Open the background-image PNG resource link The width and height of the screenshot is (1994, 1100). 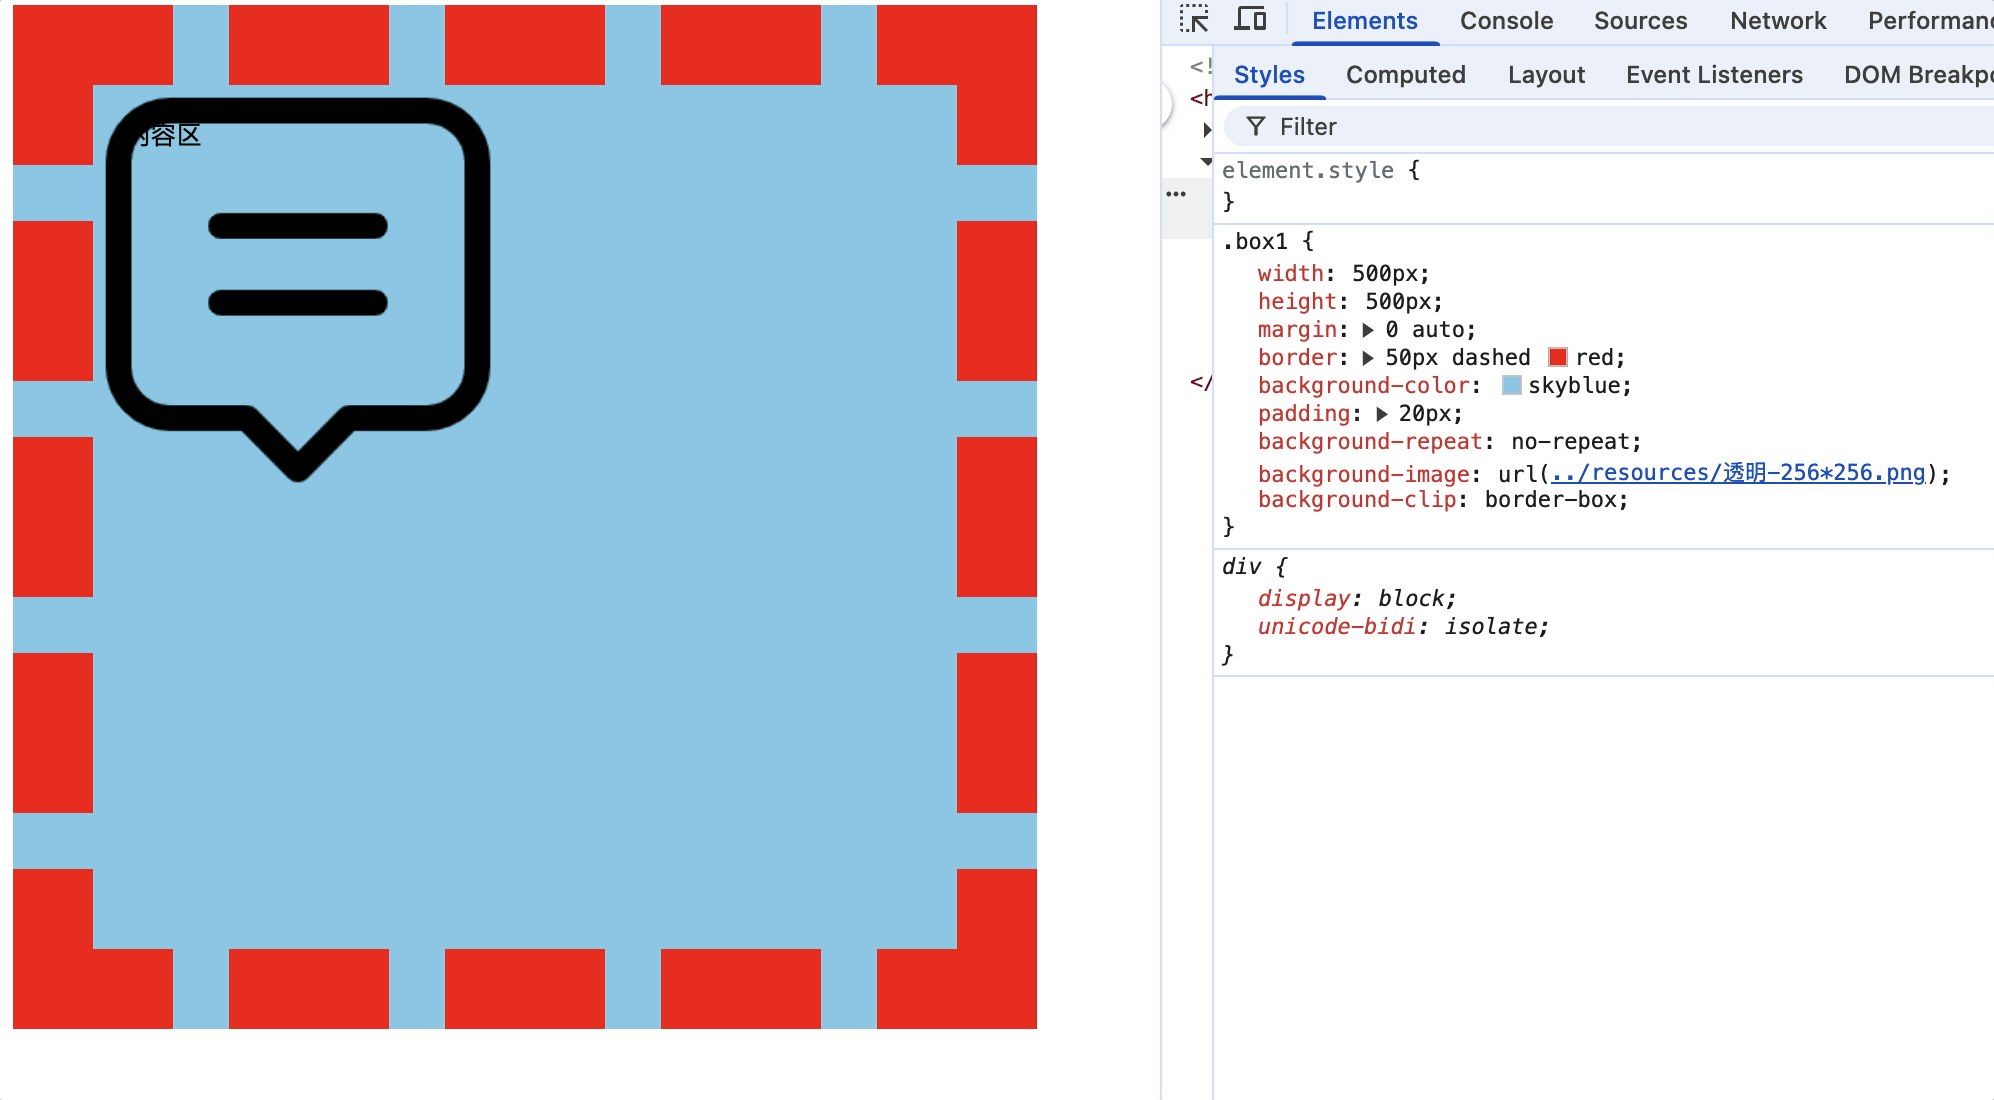[1738, 473]
